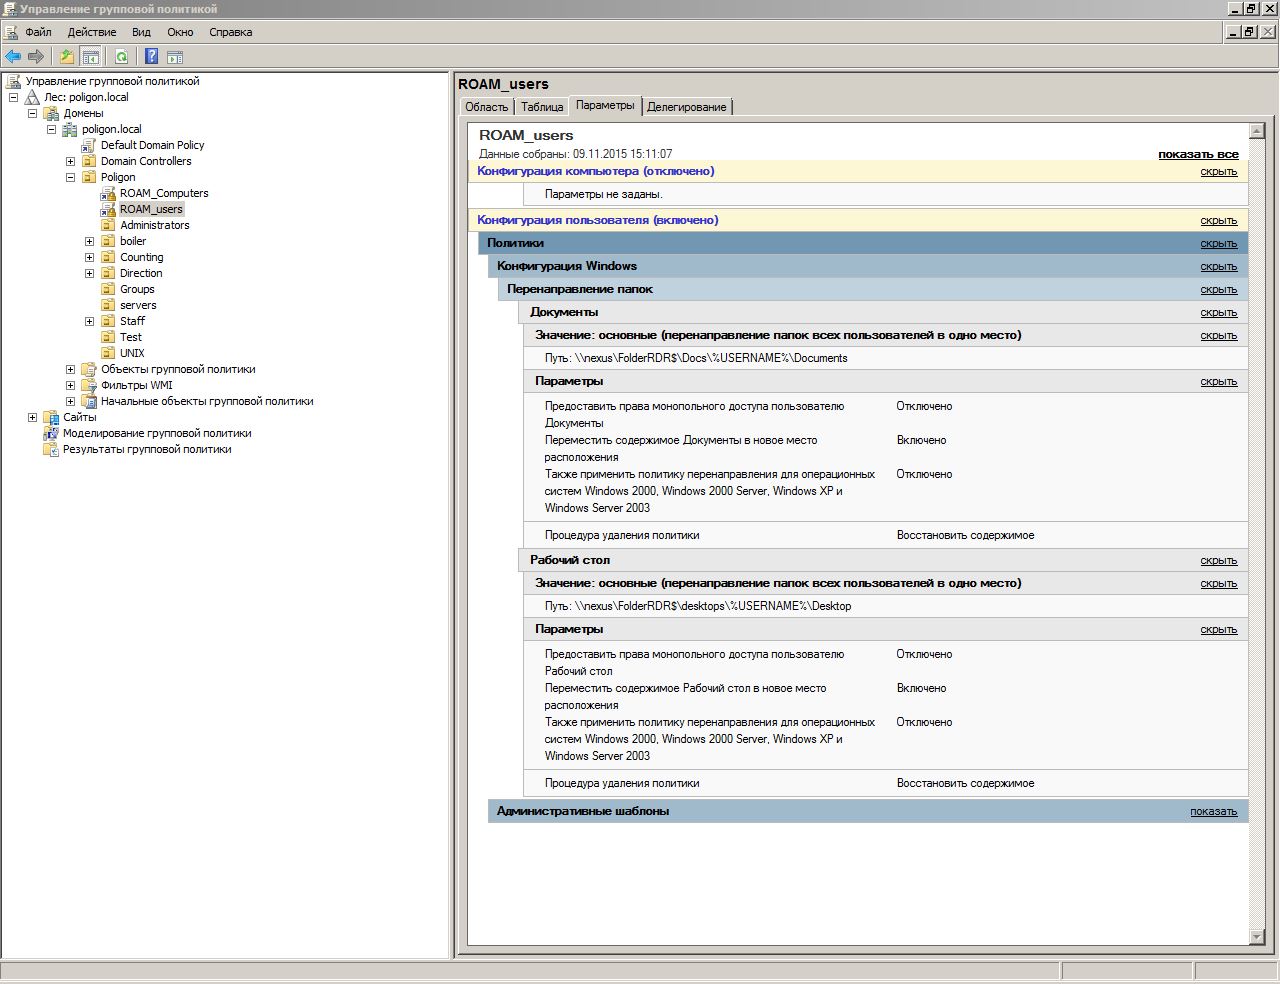1280x984 pixels.
Task: Go up one level using the folder-arrow icon
Action: 67,56
